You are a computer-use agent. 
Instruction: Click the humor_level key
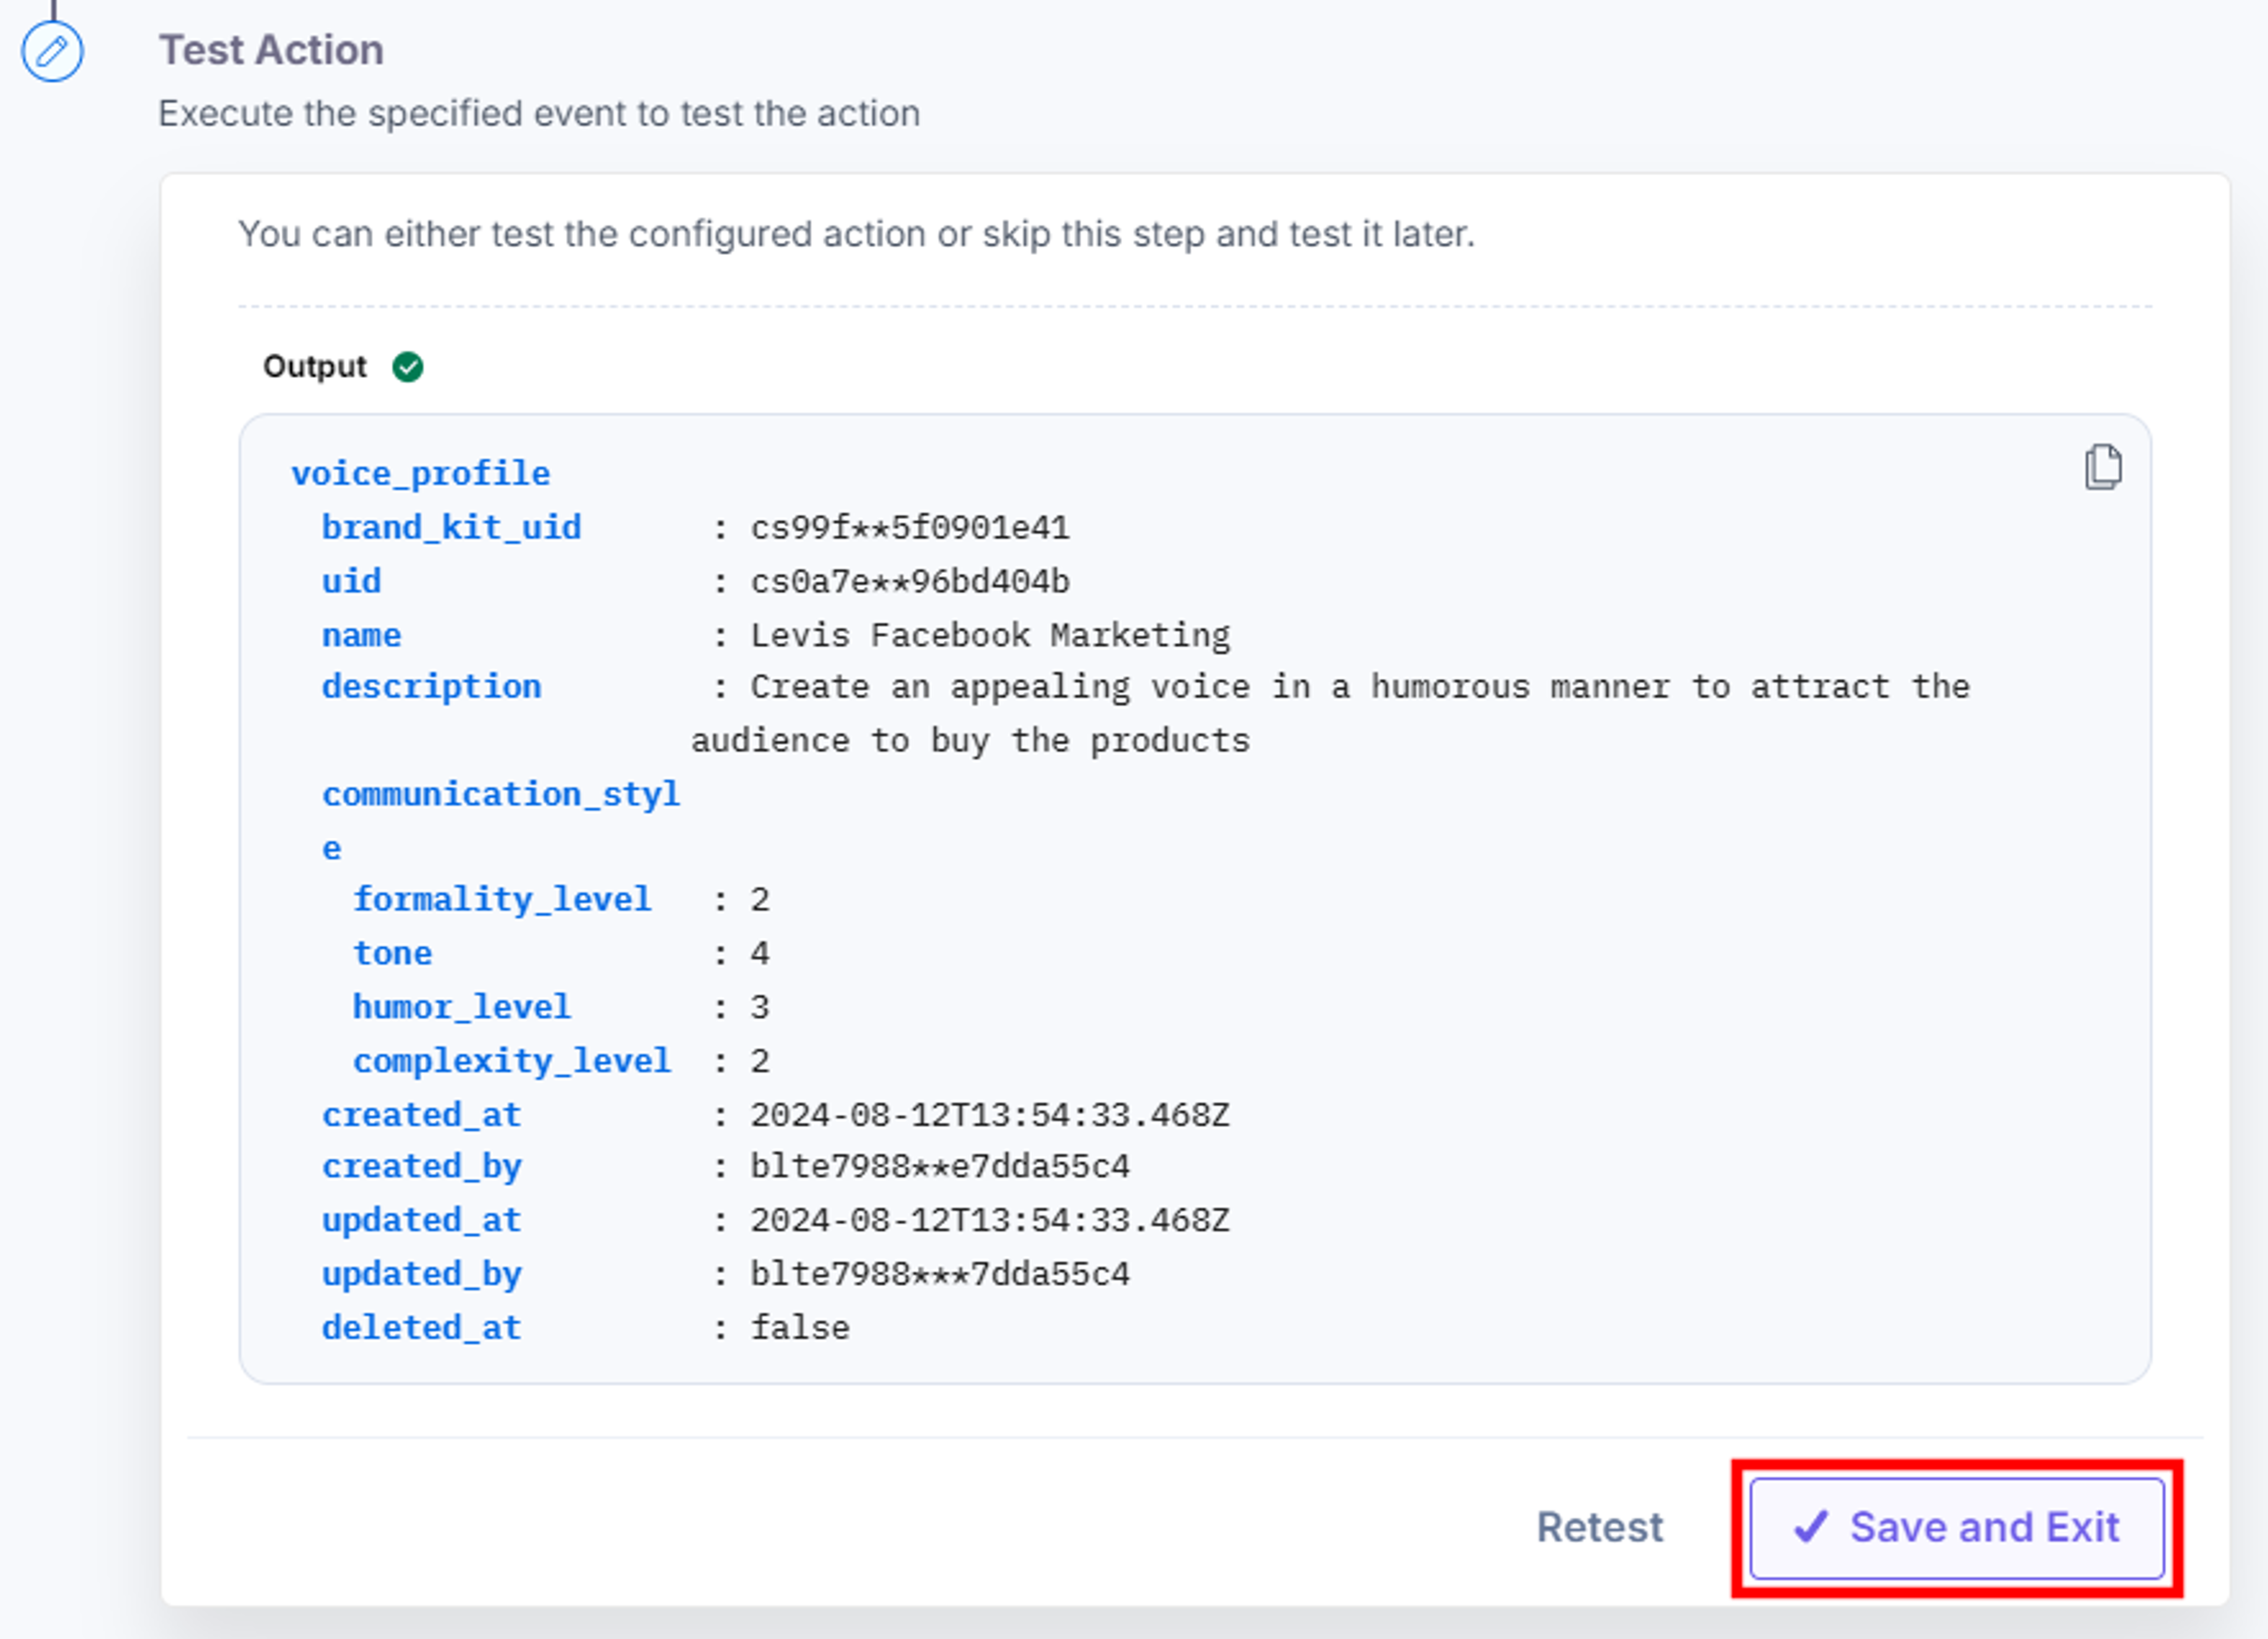tap(461, 1007)
